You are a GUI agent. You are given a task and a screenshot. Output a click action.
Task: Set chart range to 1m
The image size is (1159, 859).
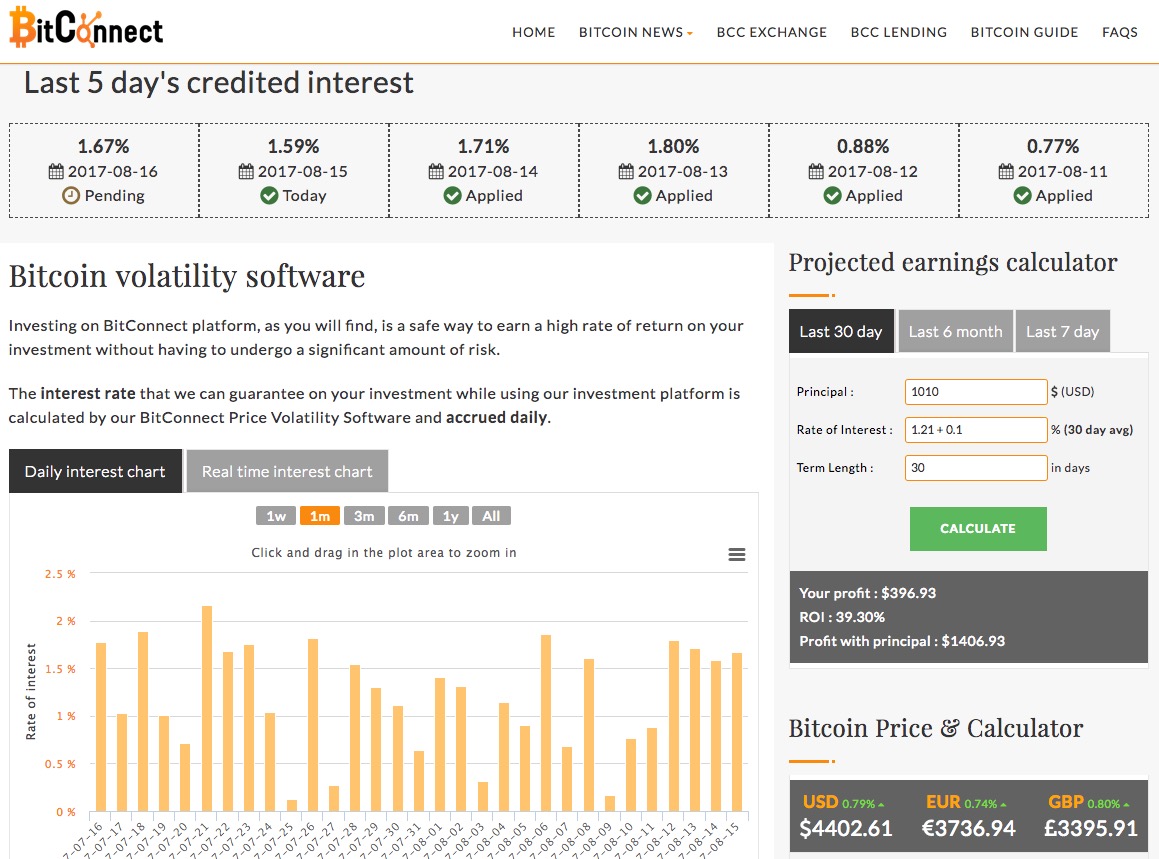320,516
